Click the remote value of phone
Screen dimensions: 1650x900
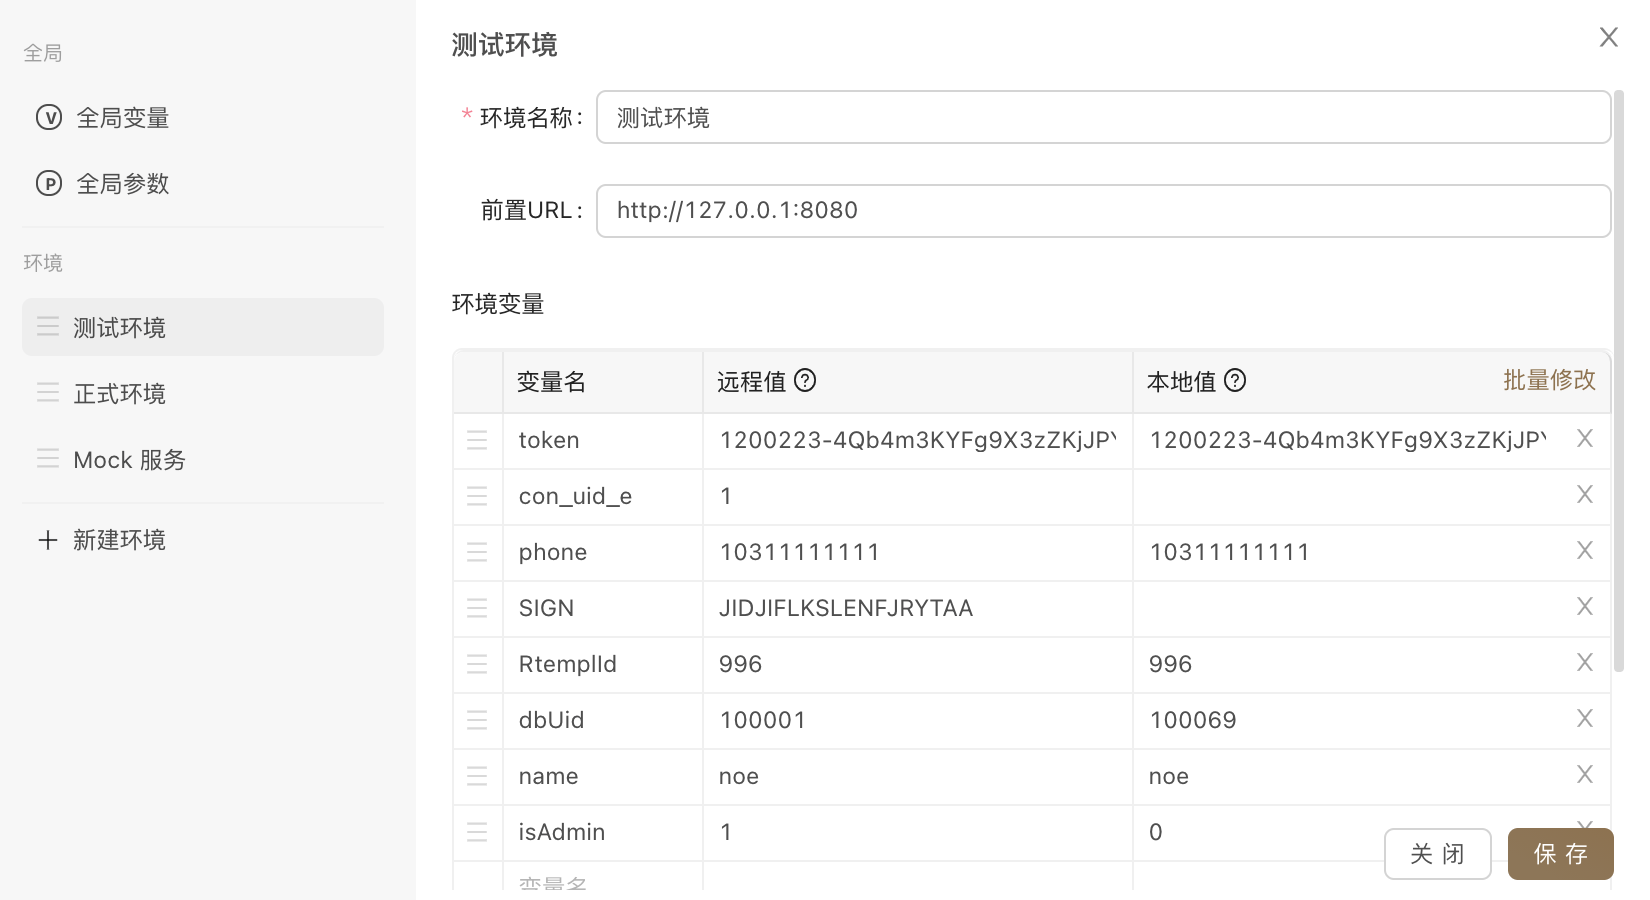[x=918, y=553]
